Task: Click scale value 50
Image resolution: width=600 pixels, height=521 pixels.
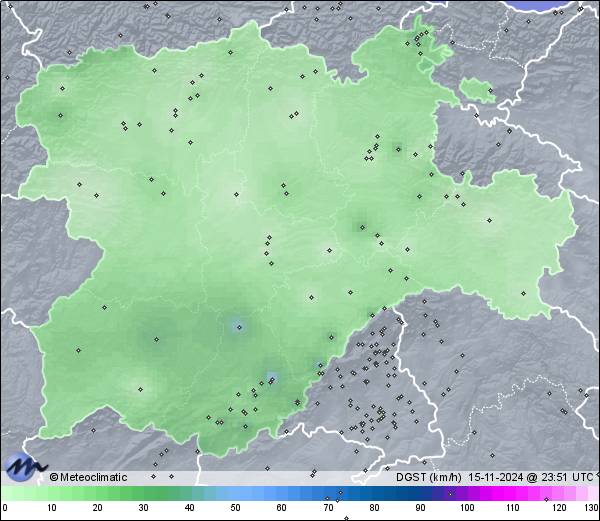Action: tap(235, 508)
